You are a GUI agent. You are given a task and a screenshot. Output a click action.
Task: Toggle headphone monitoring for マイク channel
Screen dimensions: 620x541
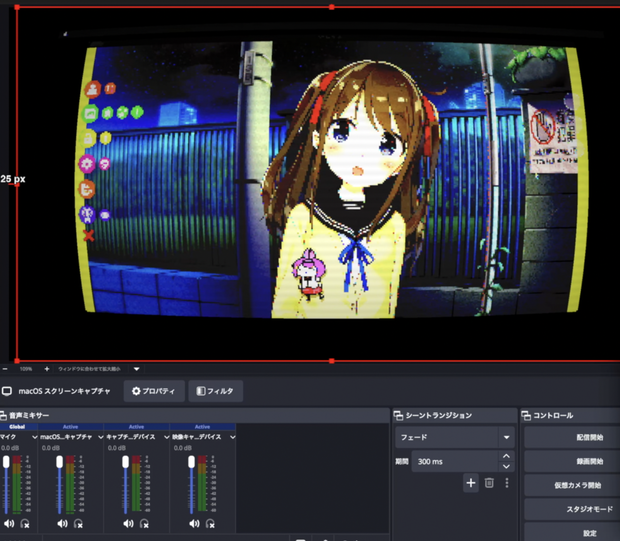coord(25,524)
